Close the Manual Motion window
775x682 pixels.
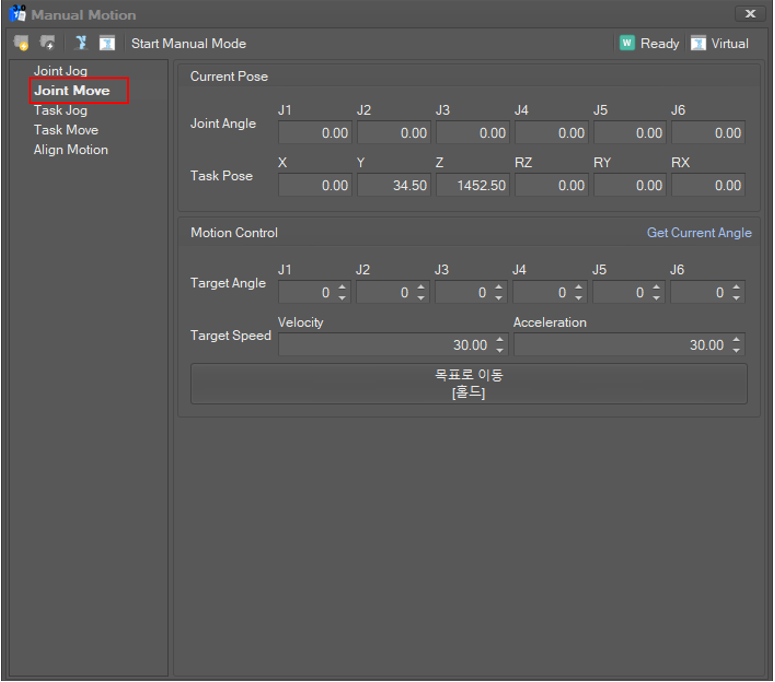point(750,14)
